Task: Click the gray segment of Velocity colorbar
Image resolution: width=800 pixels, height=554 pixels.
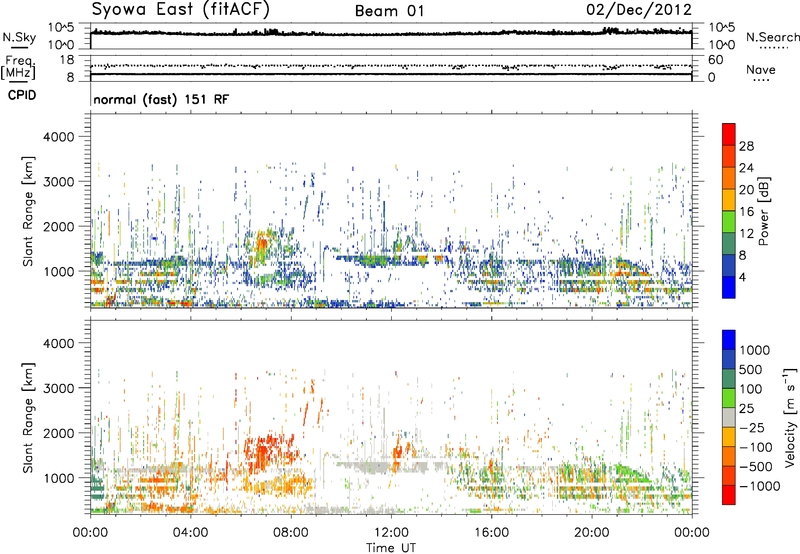Action: (729, 418)
